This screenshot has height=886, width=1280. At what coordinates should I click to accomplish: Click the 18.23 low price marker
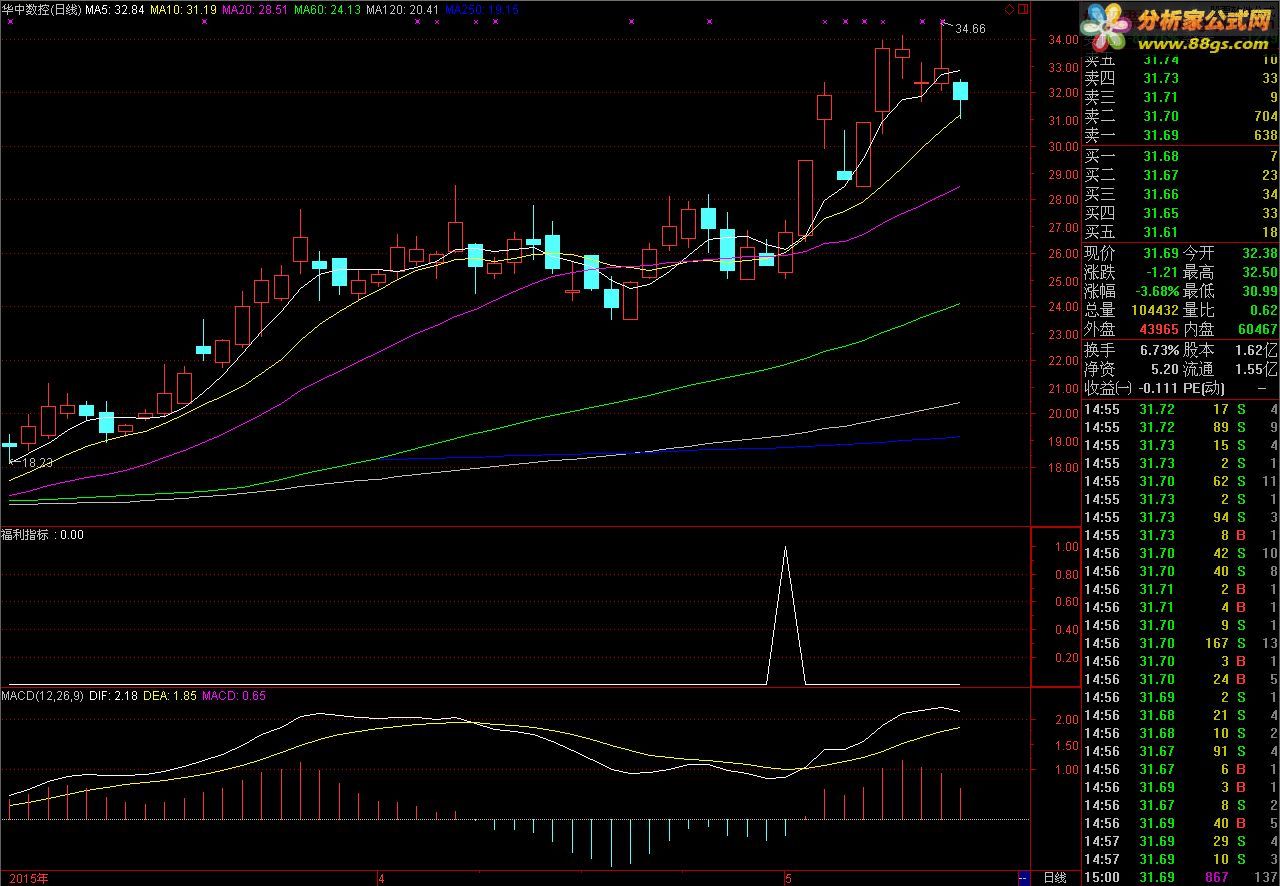click(36, 463)
